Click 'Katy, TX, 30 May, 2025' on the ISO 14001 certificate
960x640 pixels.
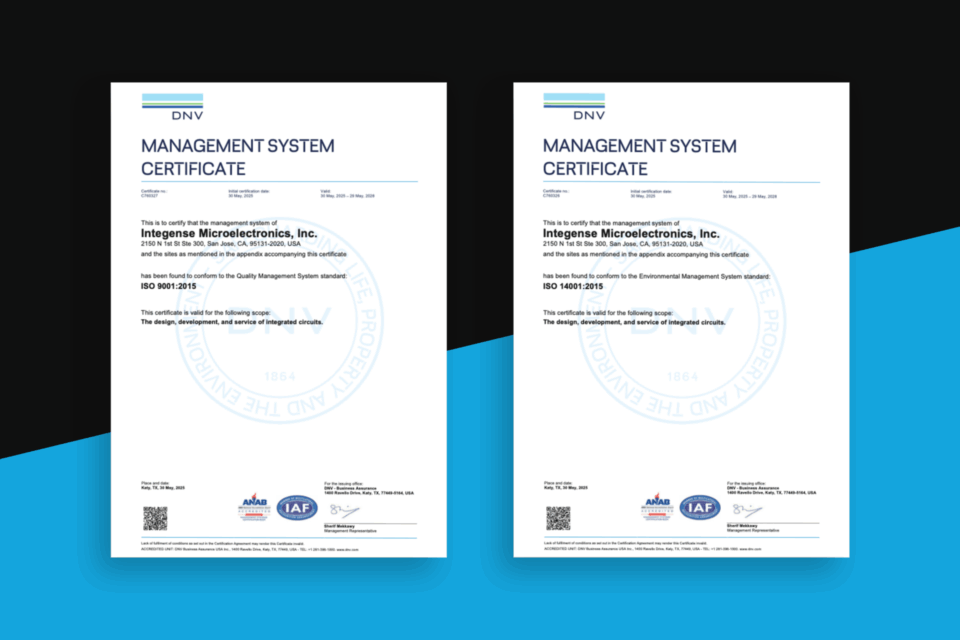click(x=566, y=488)
